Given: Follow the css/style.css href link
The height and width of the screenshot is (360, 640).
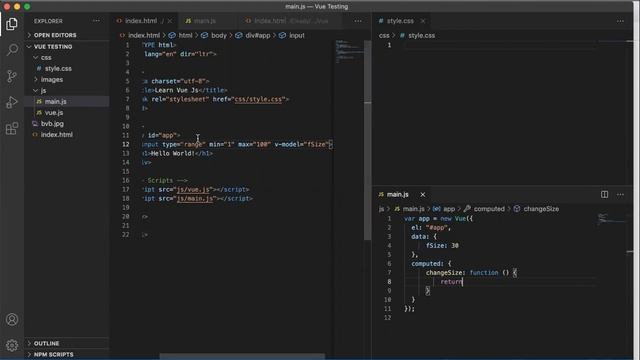Looking at the screenshot, I should click(x=258, y=99).
